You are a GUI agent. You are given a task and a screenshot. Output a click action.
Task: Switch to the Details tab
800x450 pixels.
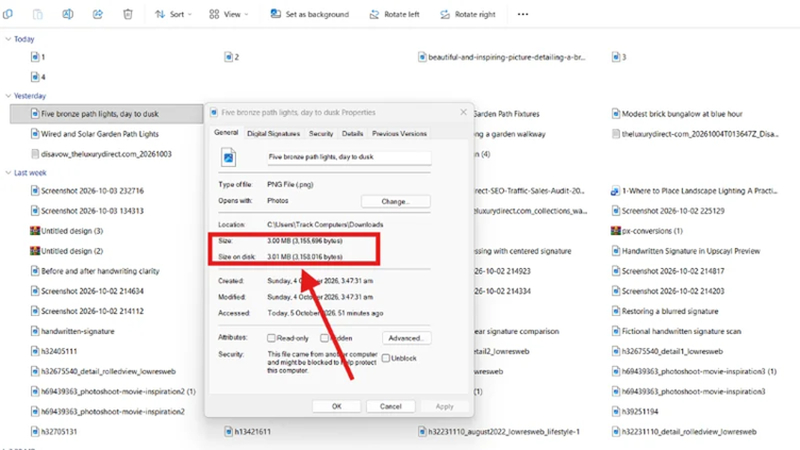353,134
